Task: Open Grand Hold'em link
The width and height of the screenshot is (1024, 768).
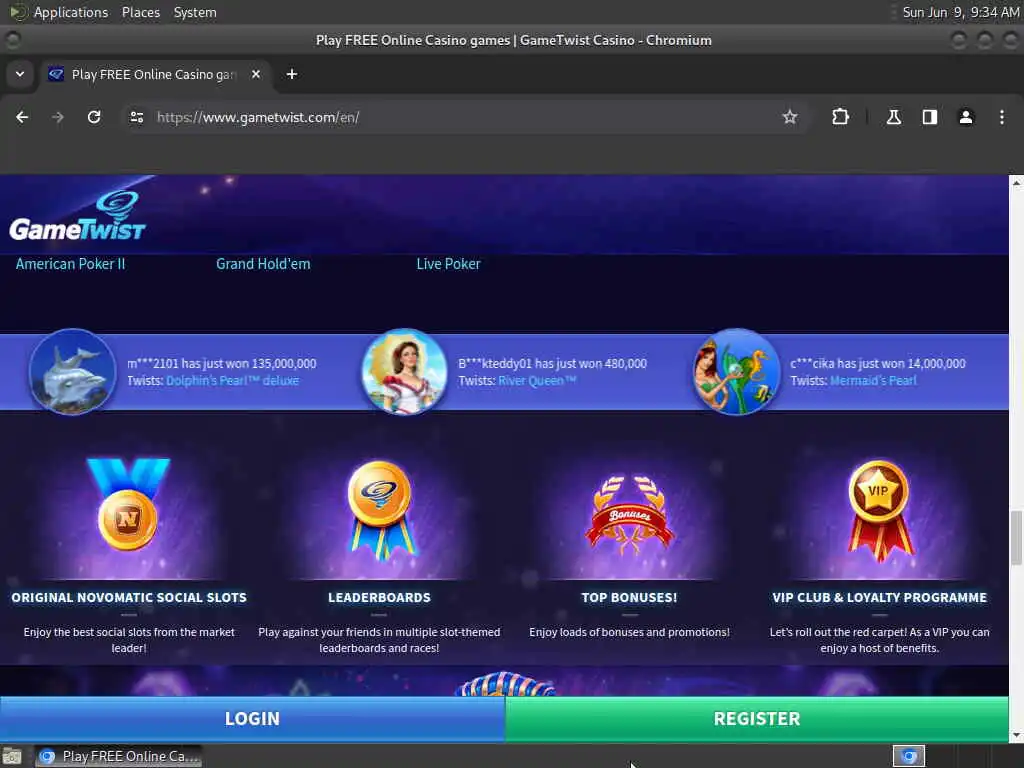Action: point(263,264)
